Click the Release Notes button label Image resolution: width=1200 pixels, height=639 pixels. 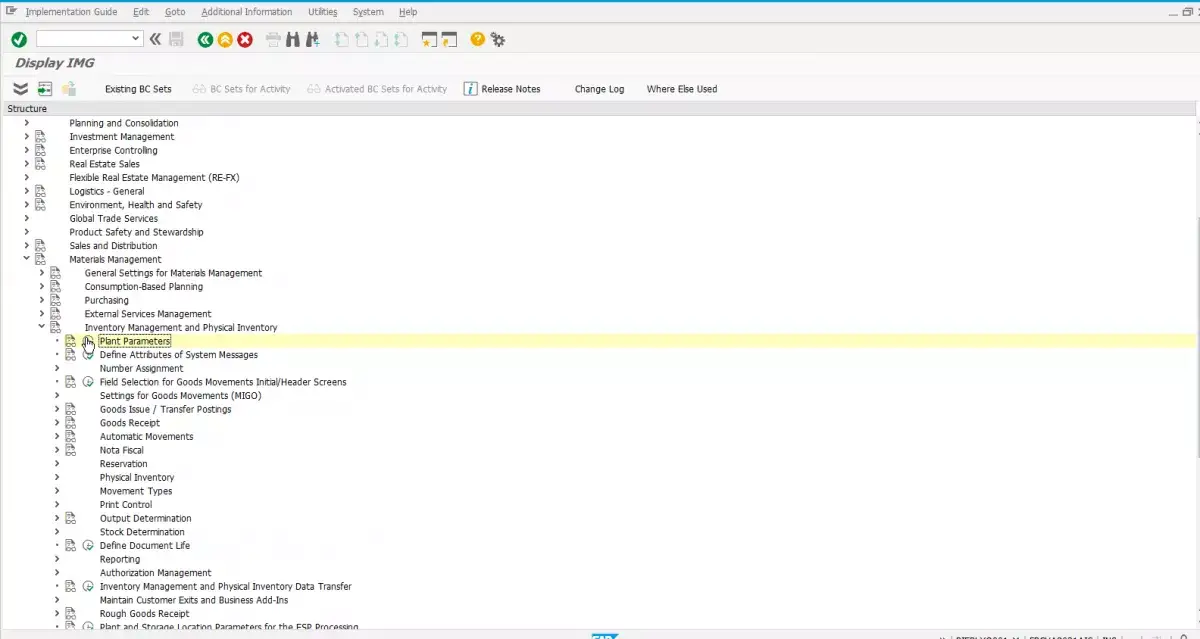[511, 89]
